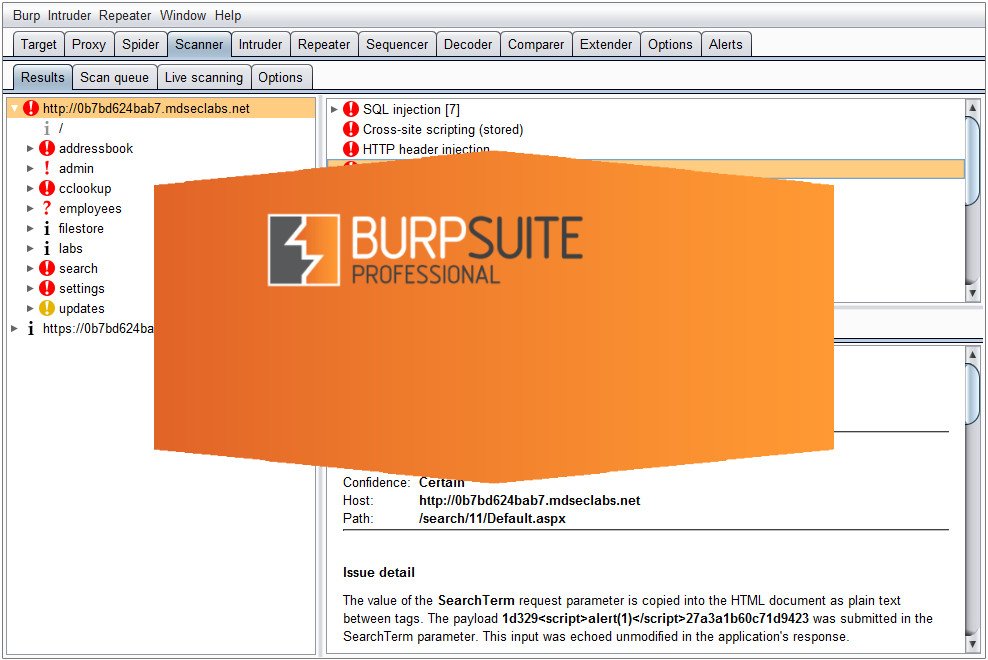
Task: Collapse the http://0b7bd624bab7.mdseclabs.net host node
Action: pos(13,108)
